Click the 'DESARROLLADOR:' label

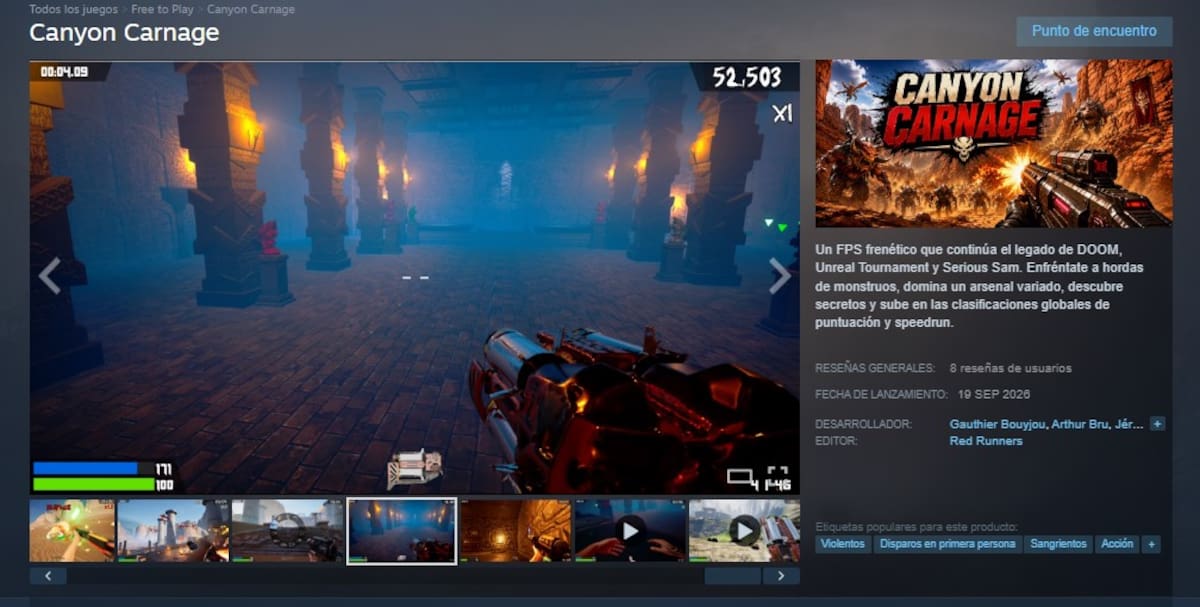click(x=863, y=424)
